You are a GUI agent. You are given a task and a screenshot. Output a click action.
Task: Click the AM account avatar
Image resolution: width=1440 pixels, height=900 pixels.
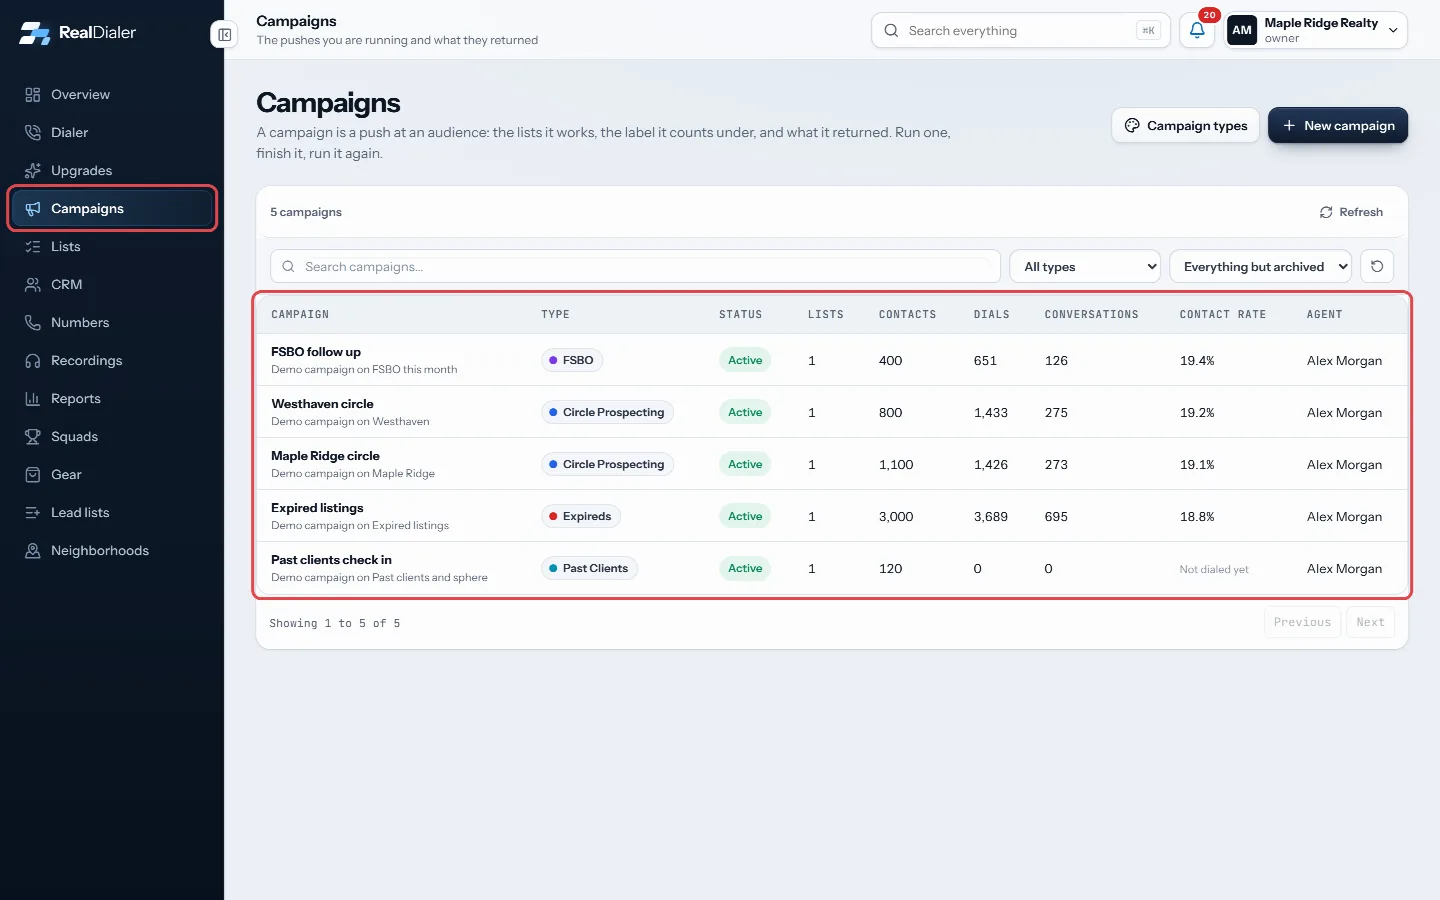1242,30
